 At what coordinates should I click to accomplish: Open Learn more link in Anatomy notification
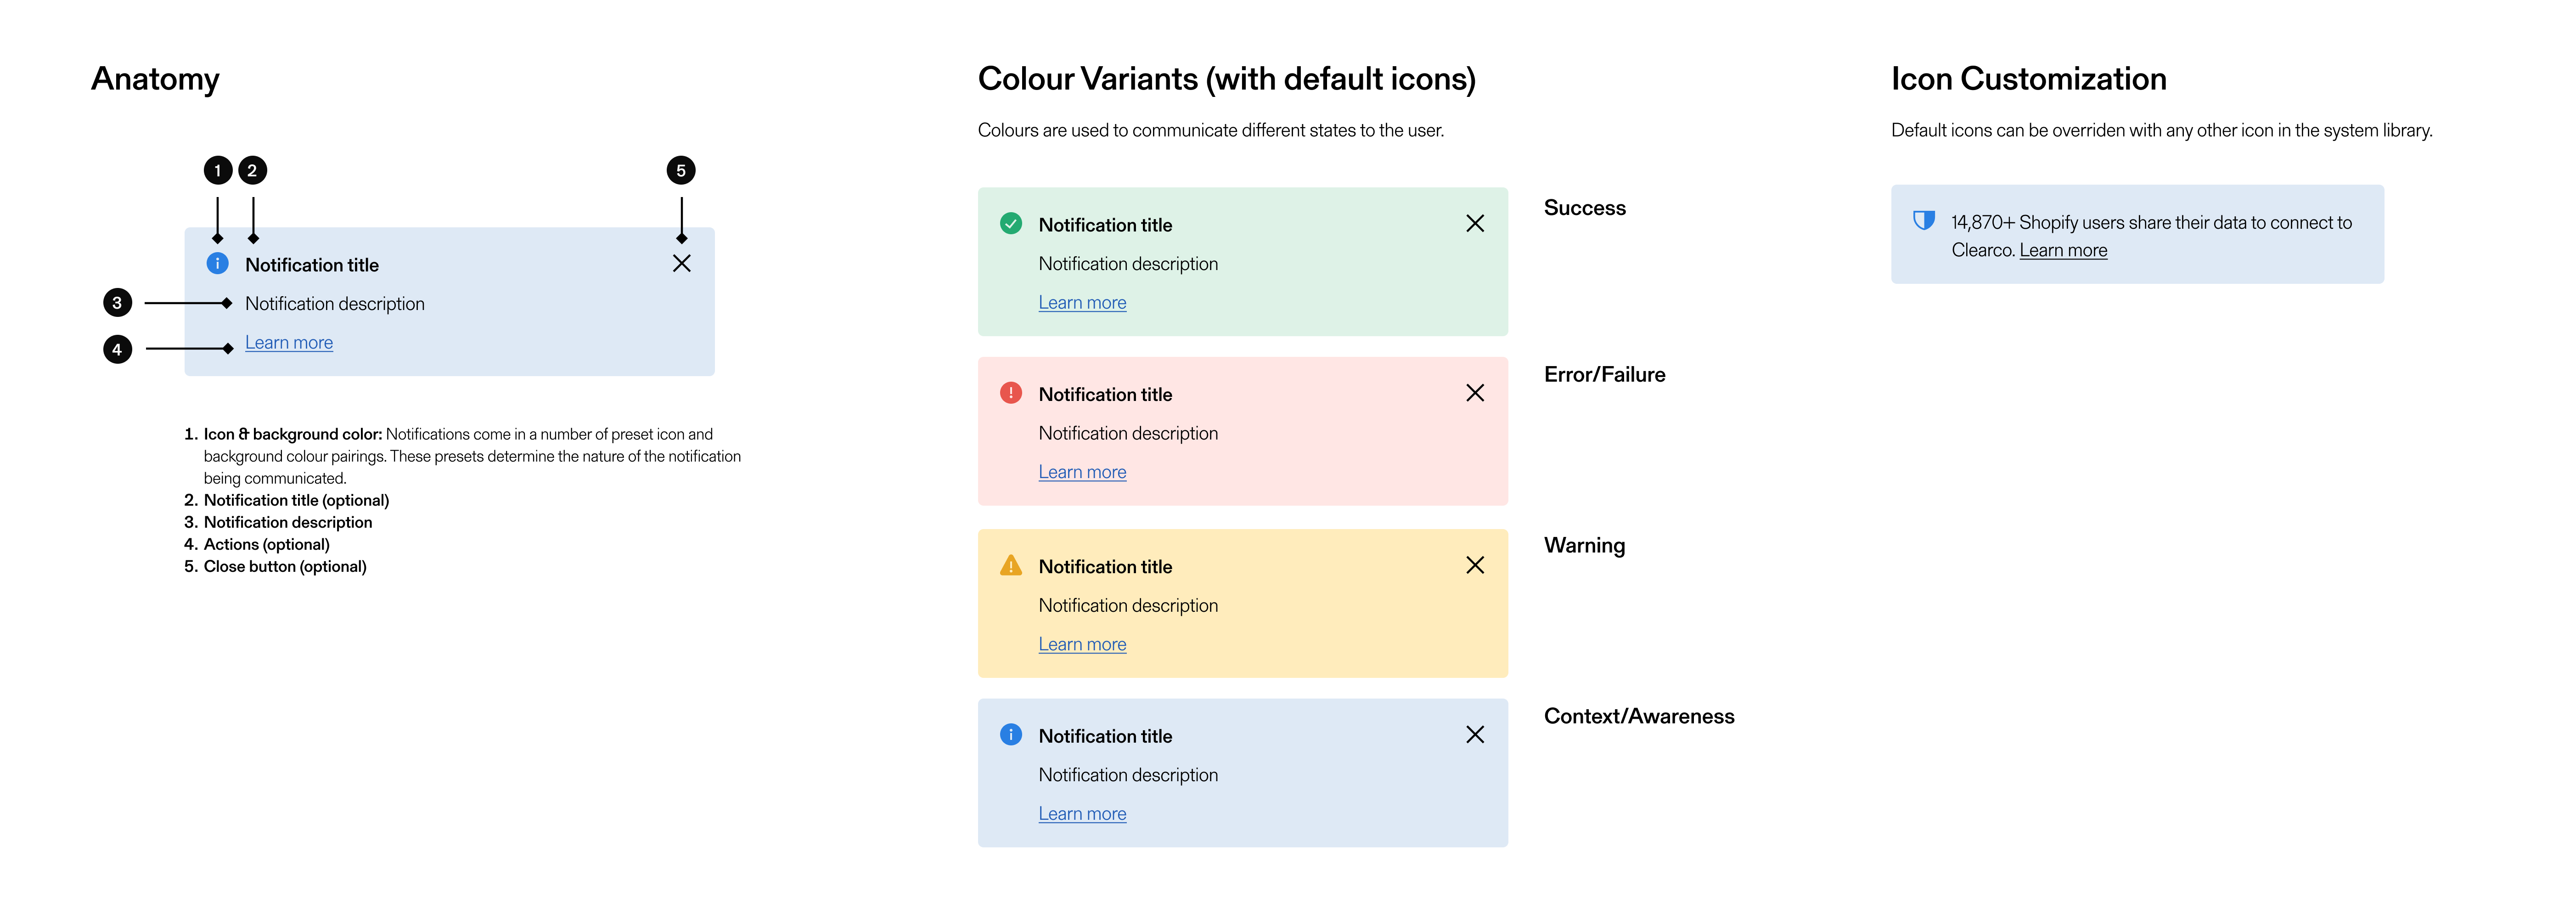tap(289, 343)
